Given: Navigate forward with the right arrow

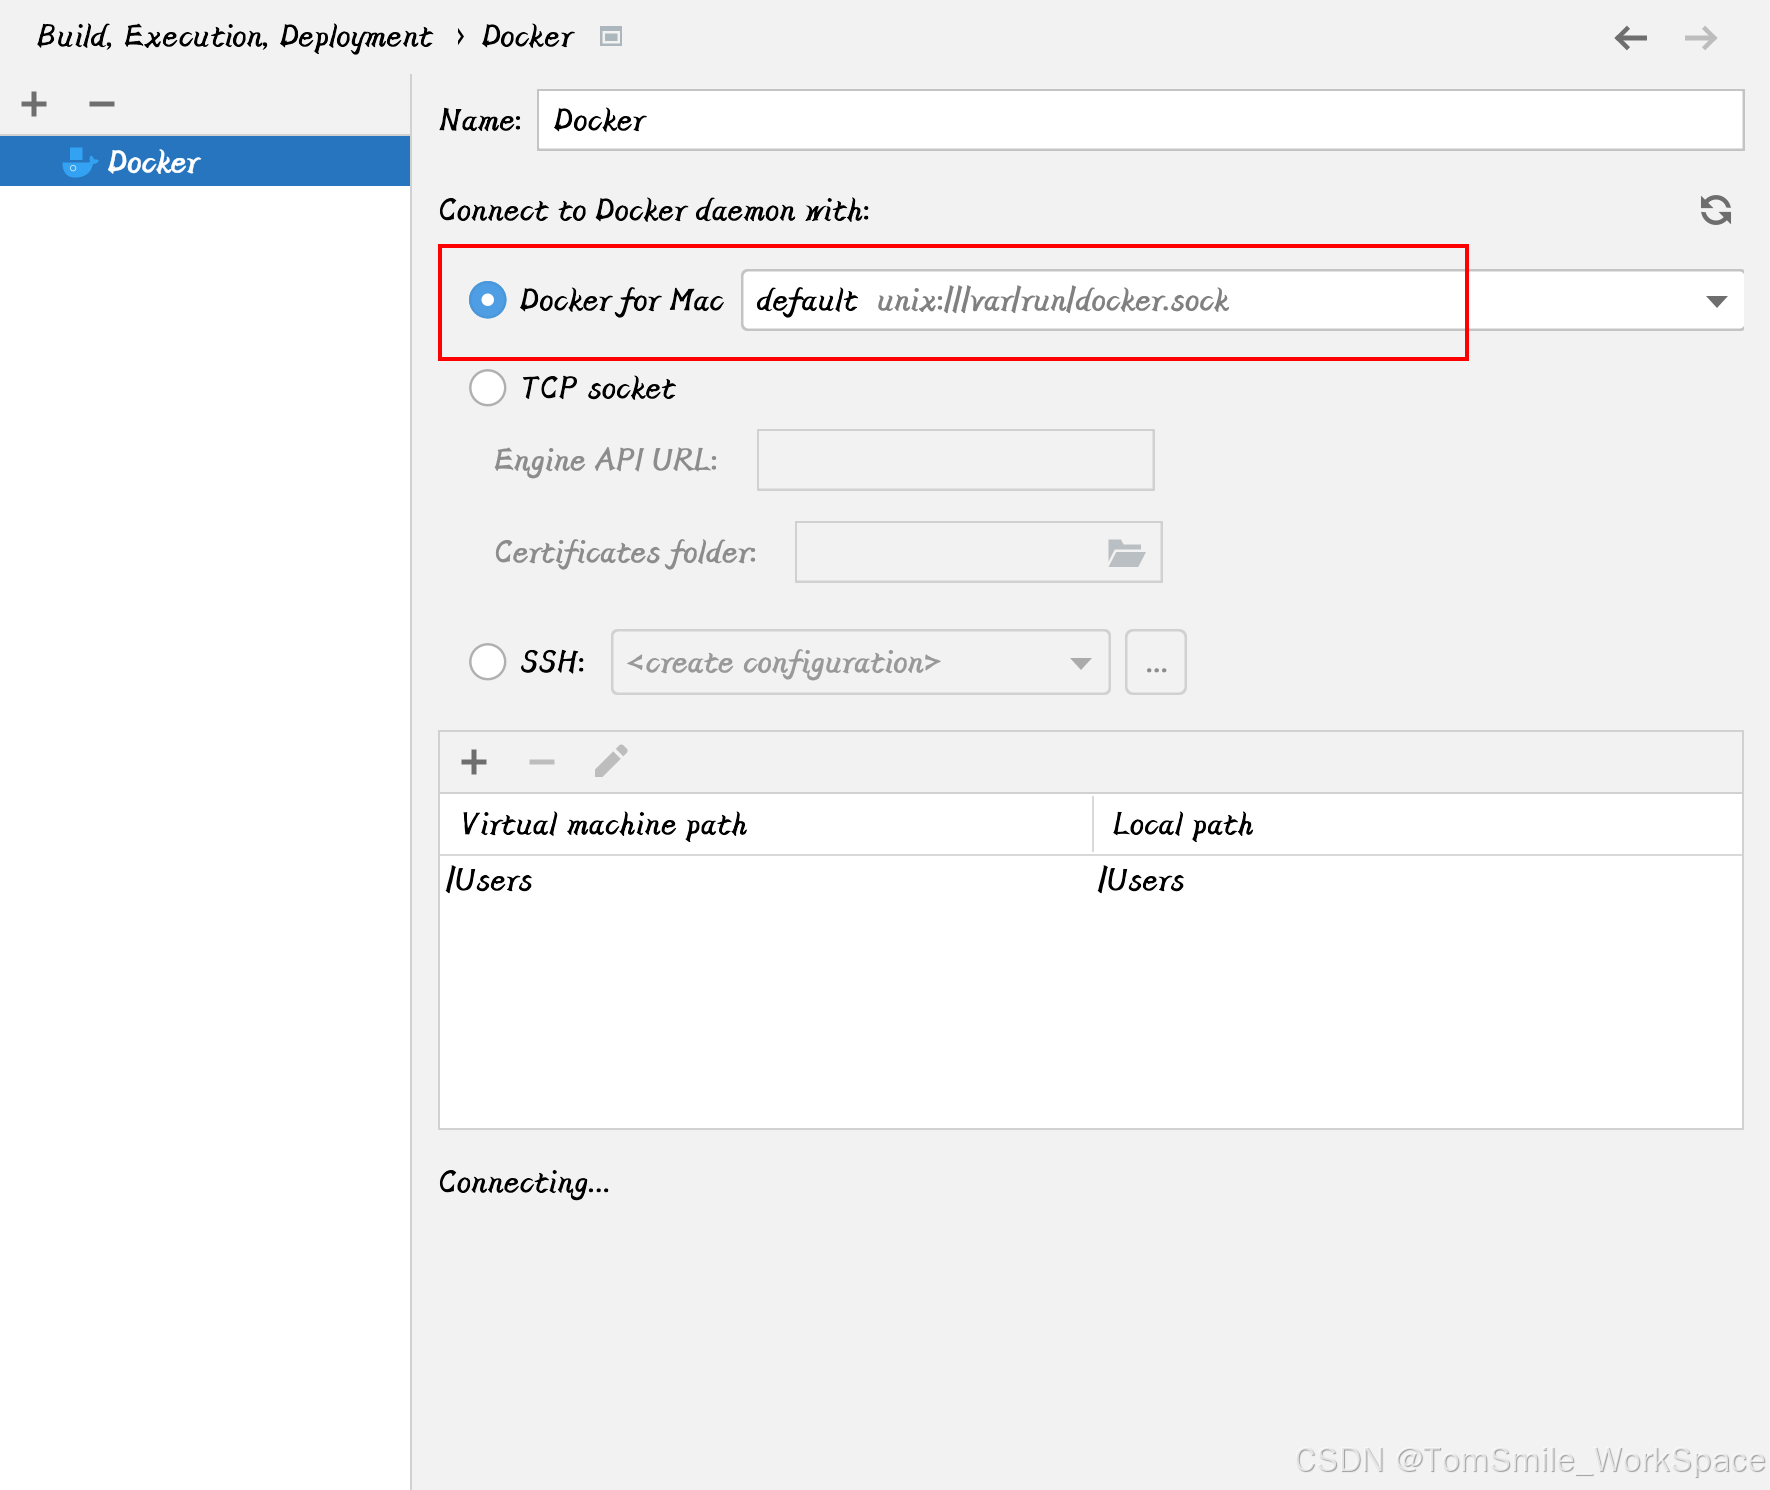Looking at the screenshot, I should 1701,38.
